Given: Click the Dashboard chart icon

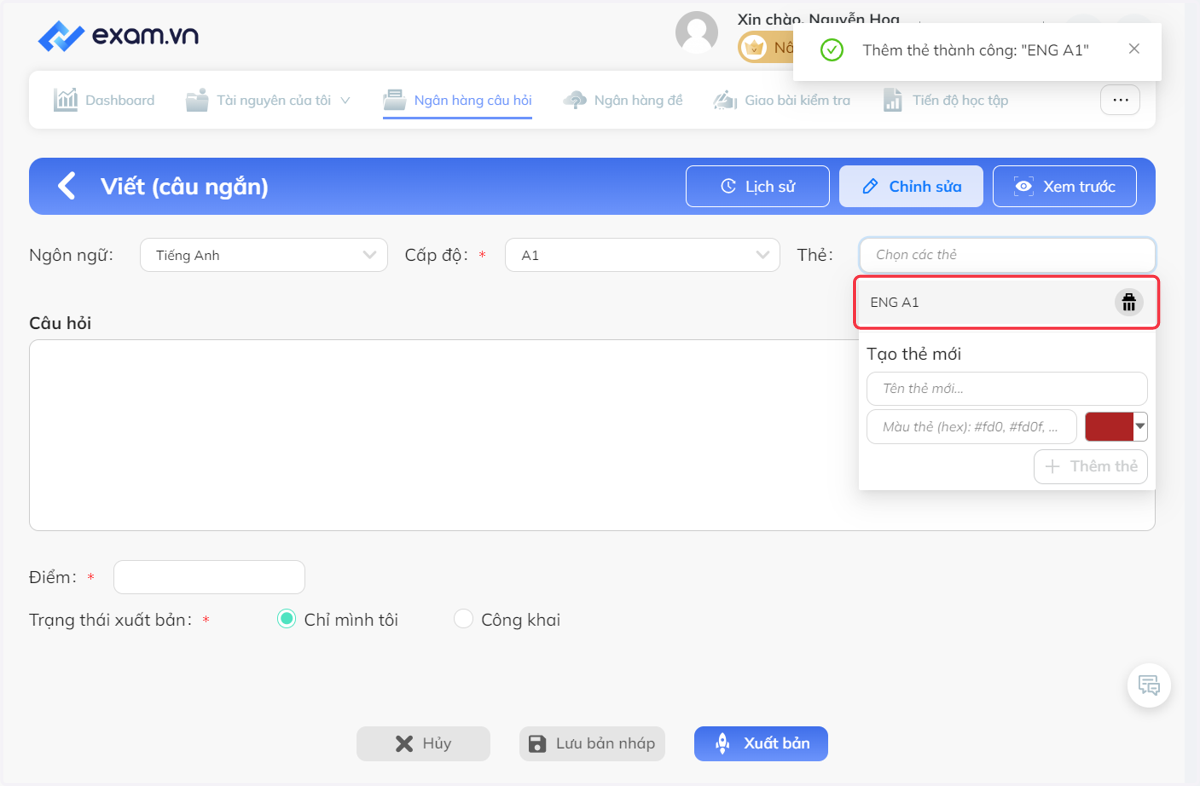Looking at the screenshot, I should 66,99.
